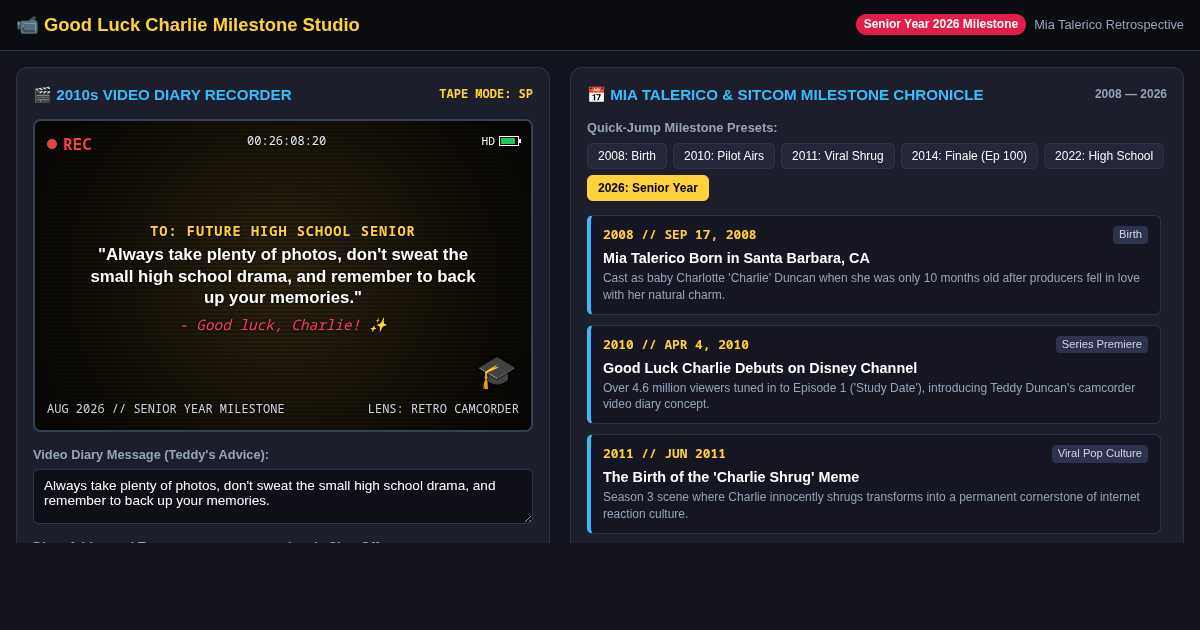The height and width of the screenshot is (630, 1200).
Task: Click the clapperboard icon beside Video Diary Recorder
Action: (42, 95)
